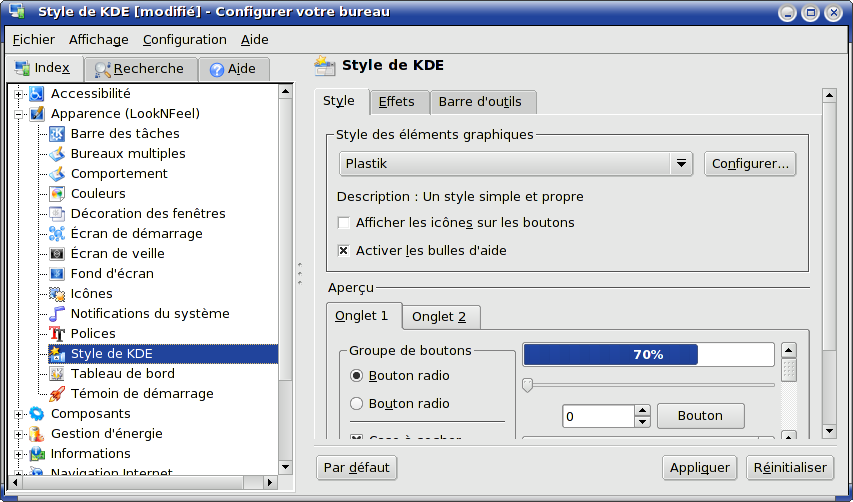Expand the Gestion d'énergie node
The image size is (853, 502).
click(18, 435)
